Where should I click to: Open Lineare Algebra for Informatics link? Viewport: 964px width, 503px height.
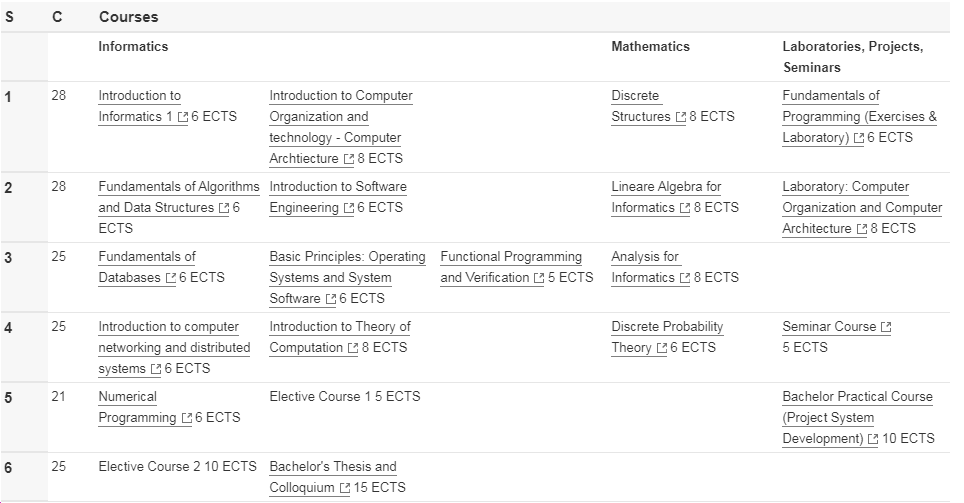[x=666, y=187]
